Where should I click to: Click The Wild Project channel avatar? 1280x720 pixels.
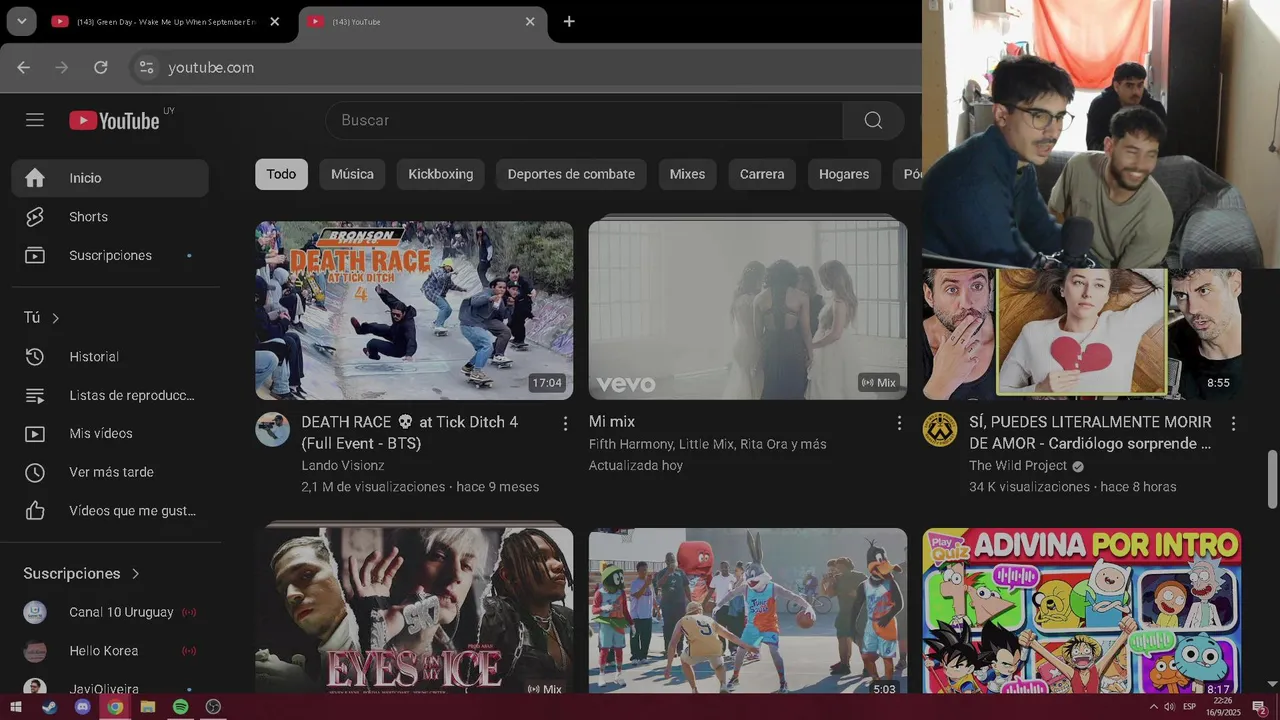(x=939, y=429)
